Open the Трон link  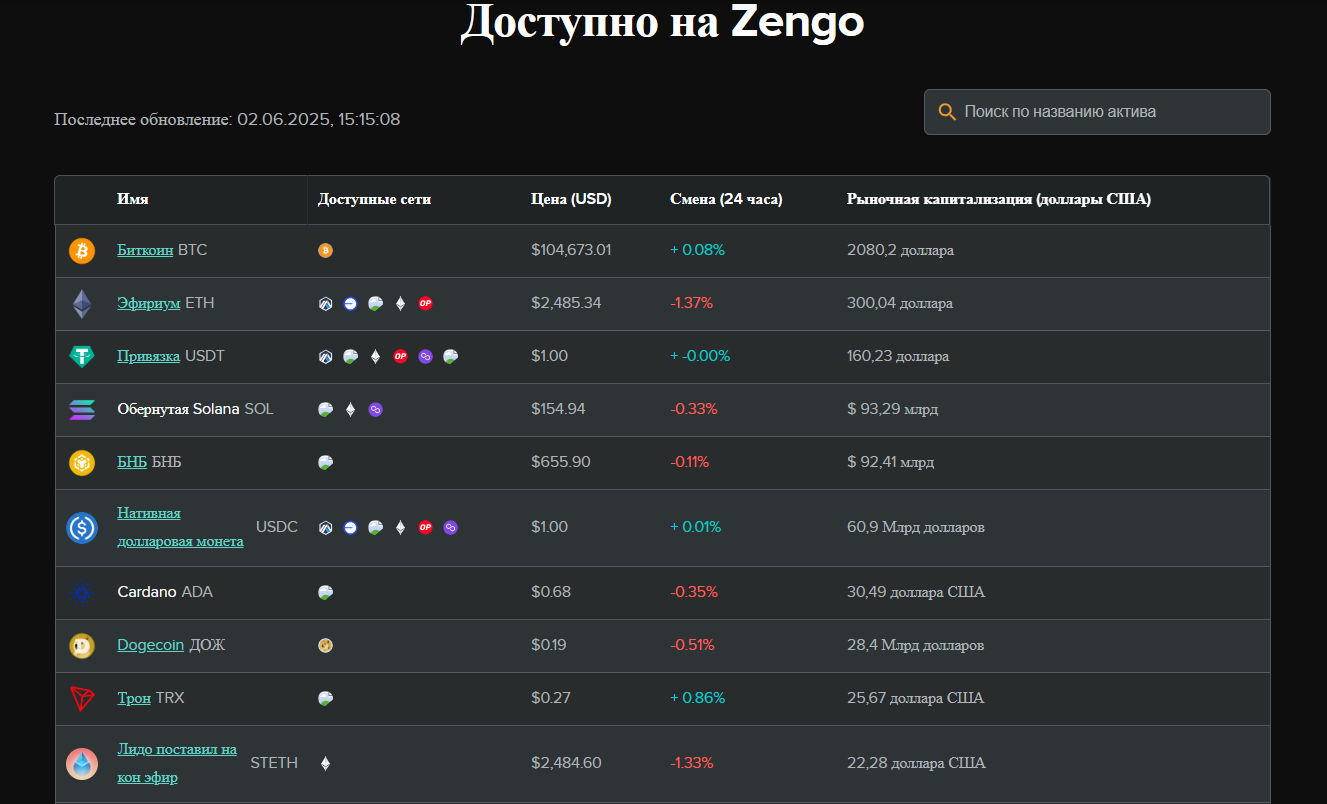(x=134, y=698)
